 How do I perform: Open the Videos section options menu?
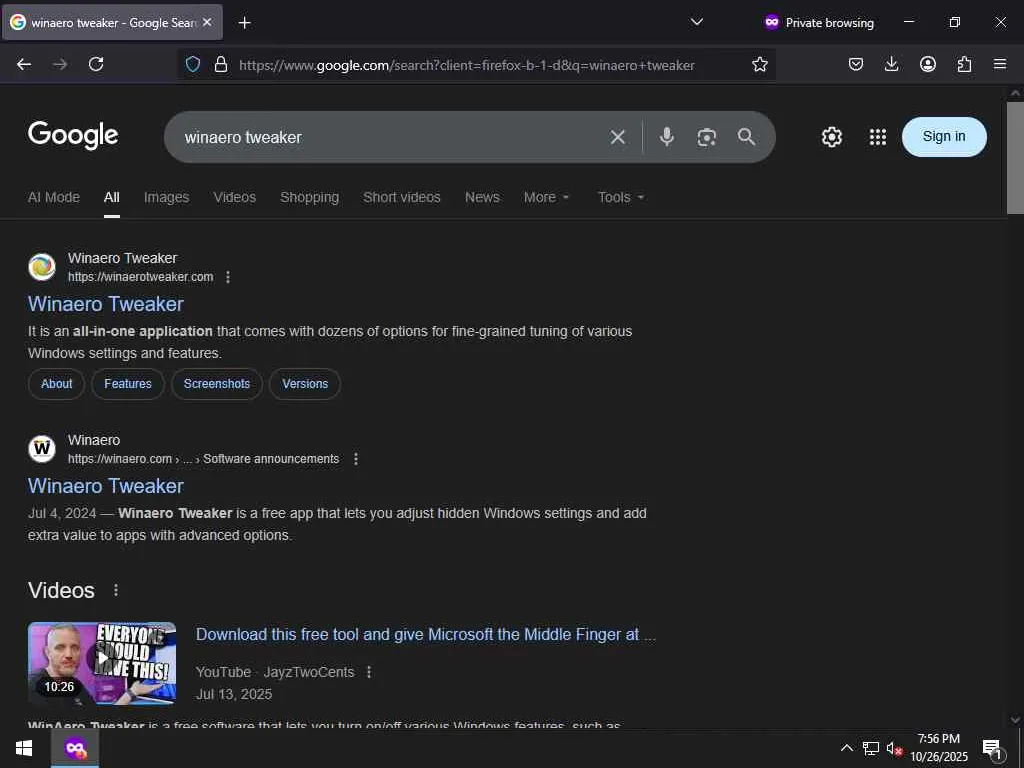tap(116, 590)
